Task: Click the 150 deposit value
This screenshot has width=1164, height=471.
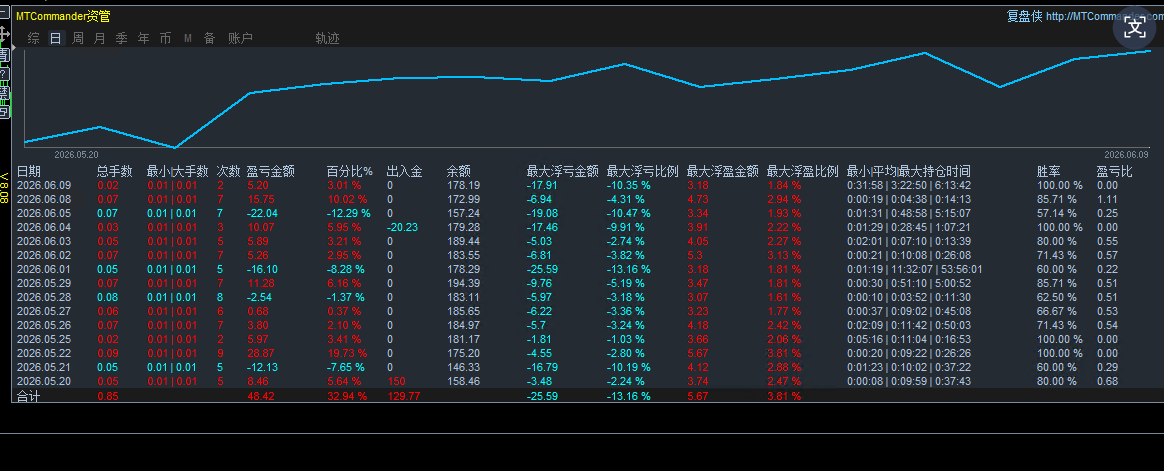Action: [396, 382]
